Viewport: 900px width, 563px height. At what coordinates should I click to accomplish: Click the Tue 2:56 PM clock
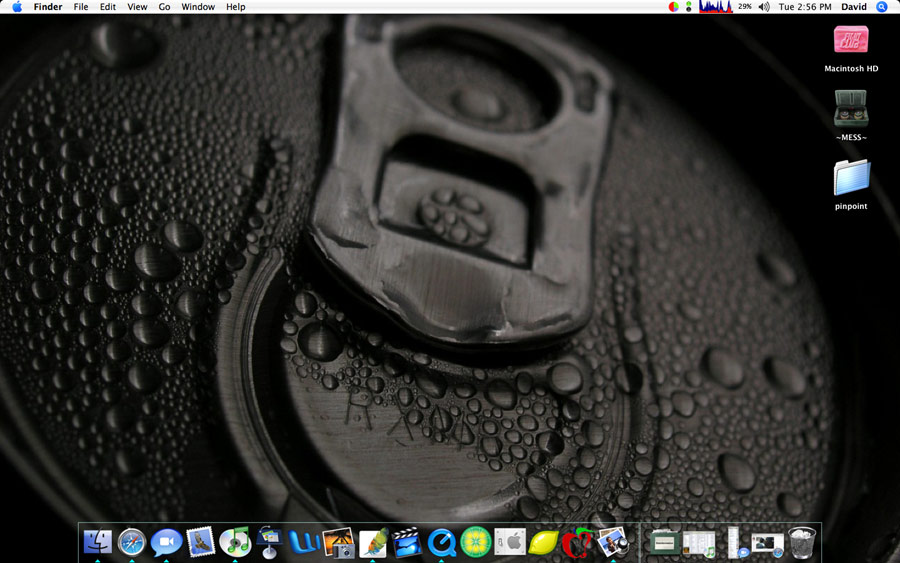805,7
